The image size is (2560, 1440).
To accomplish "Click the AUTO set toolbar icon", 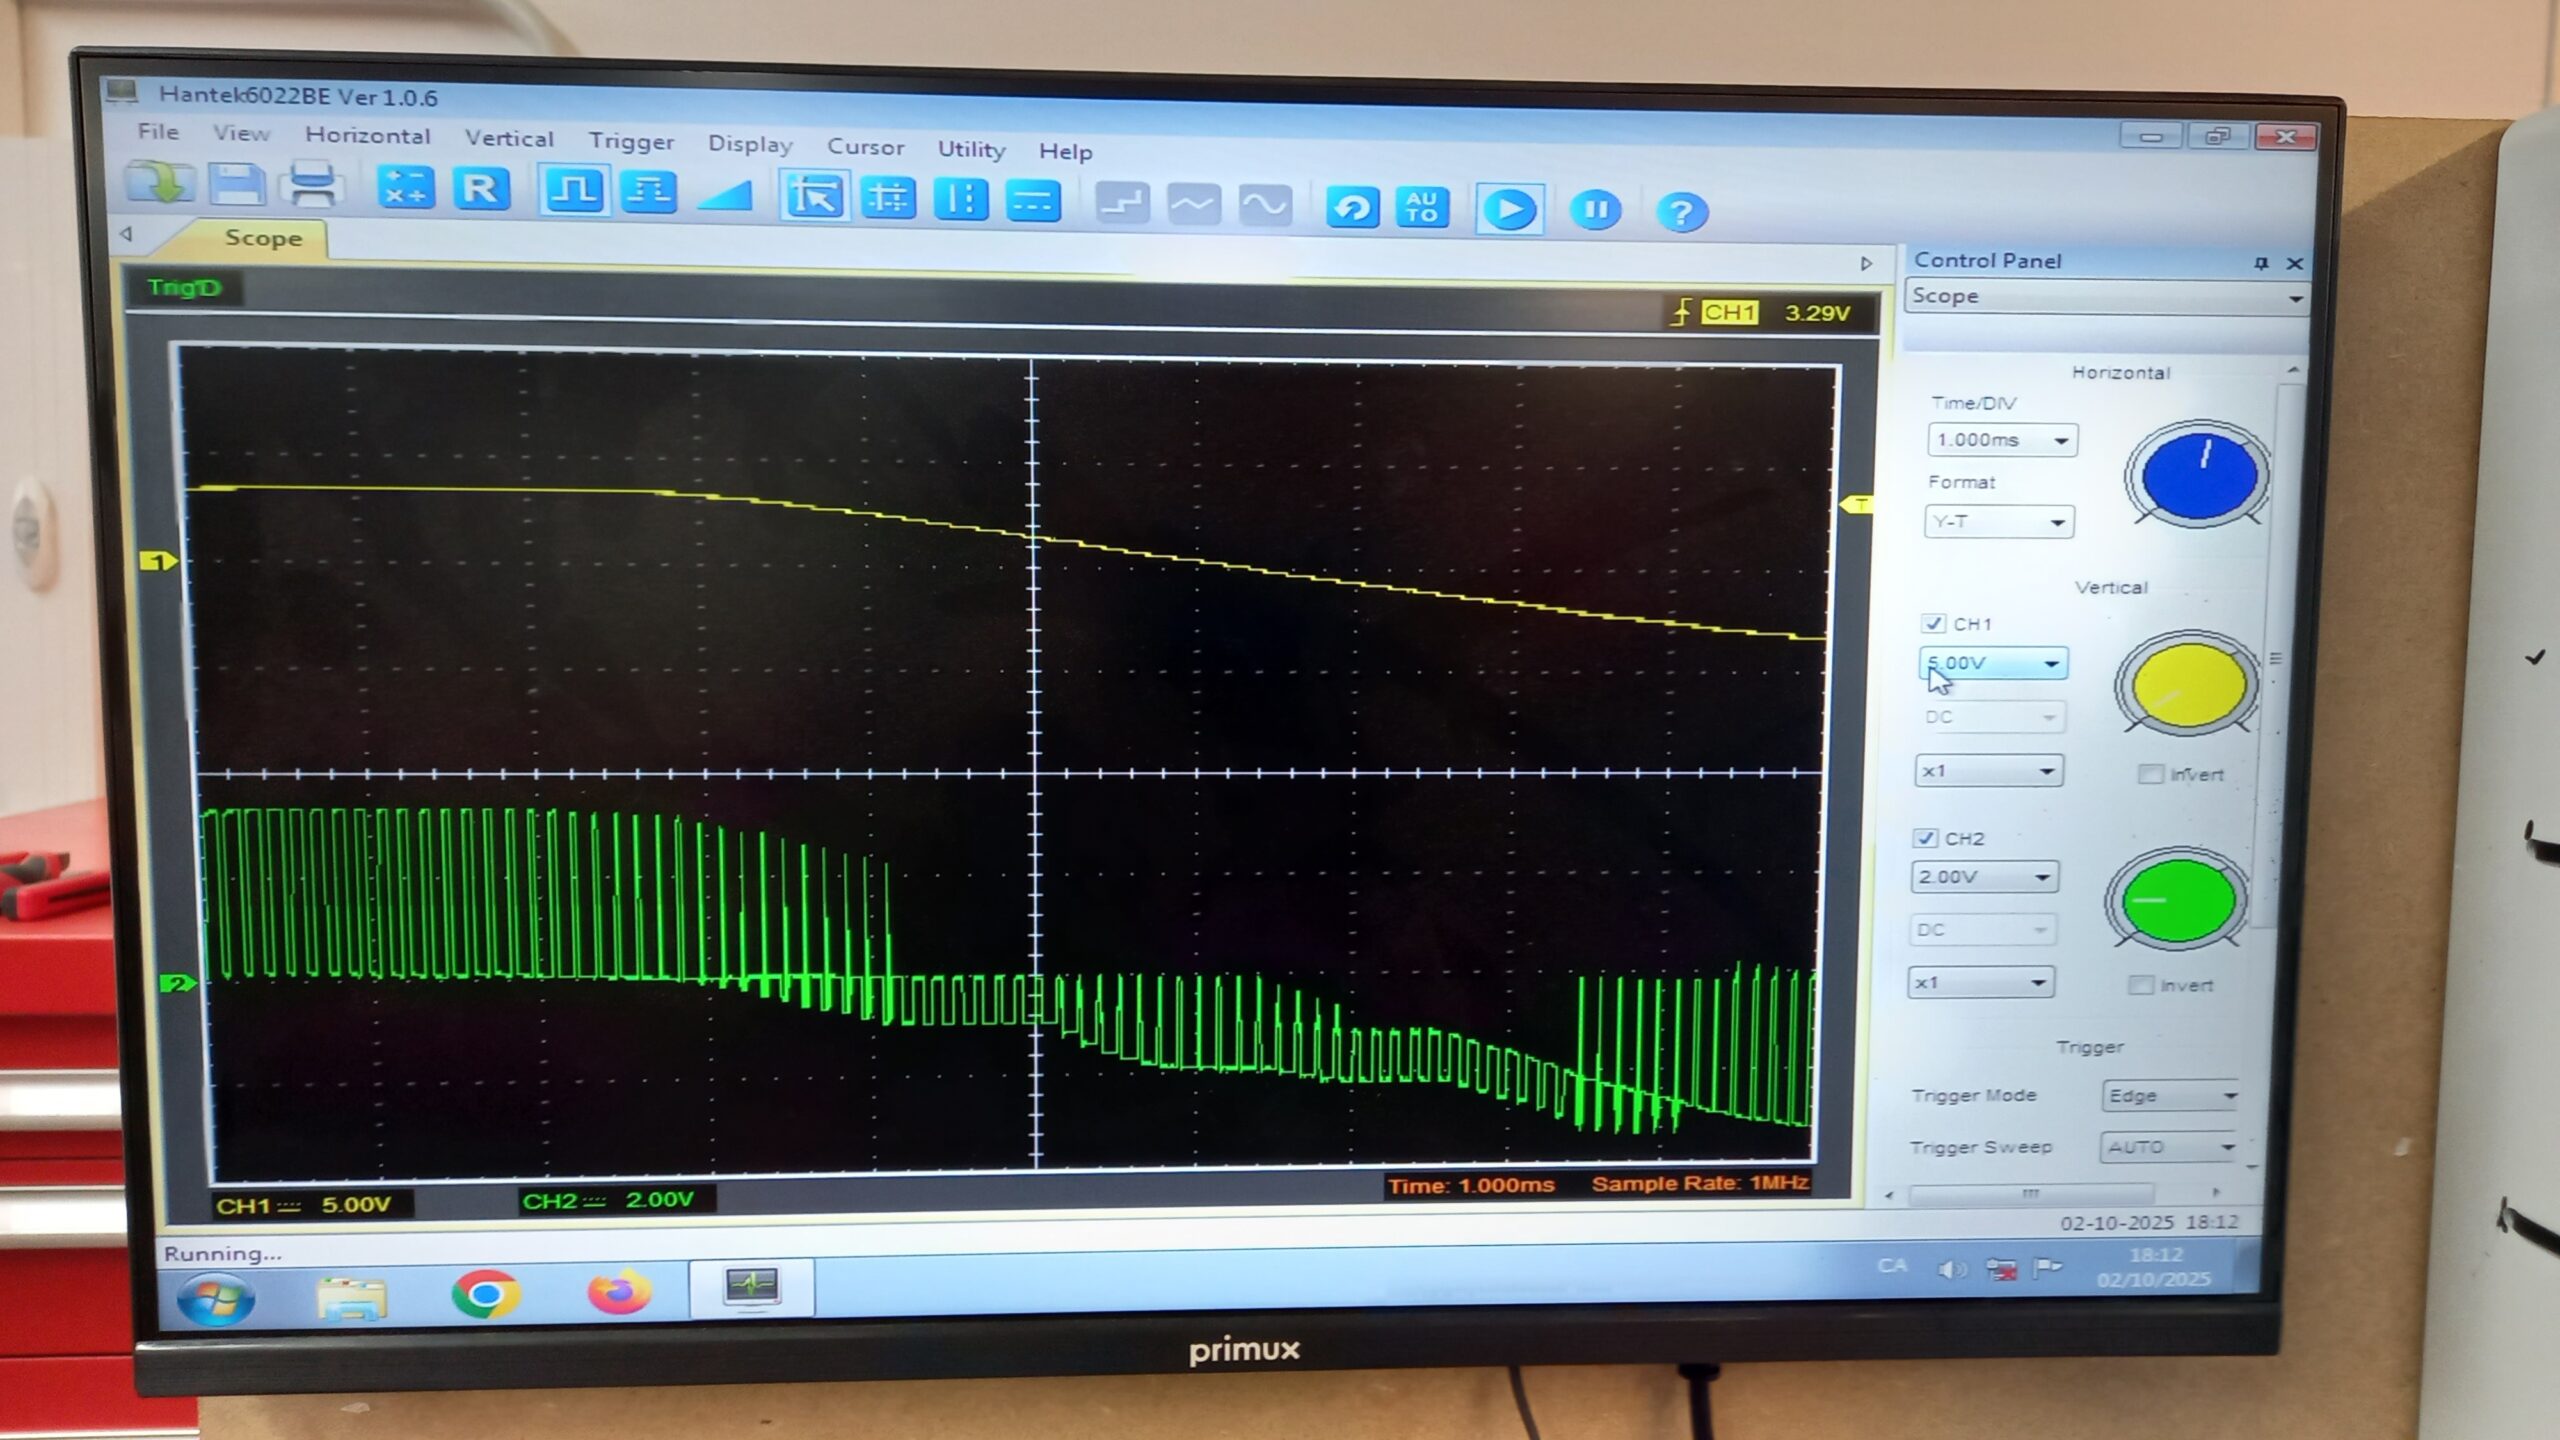I will [1421, 207].
